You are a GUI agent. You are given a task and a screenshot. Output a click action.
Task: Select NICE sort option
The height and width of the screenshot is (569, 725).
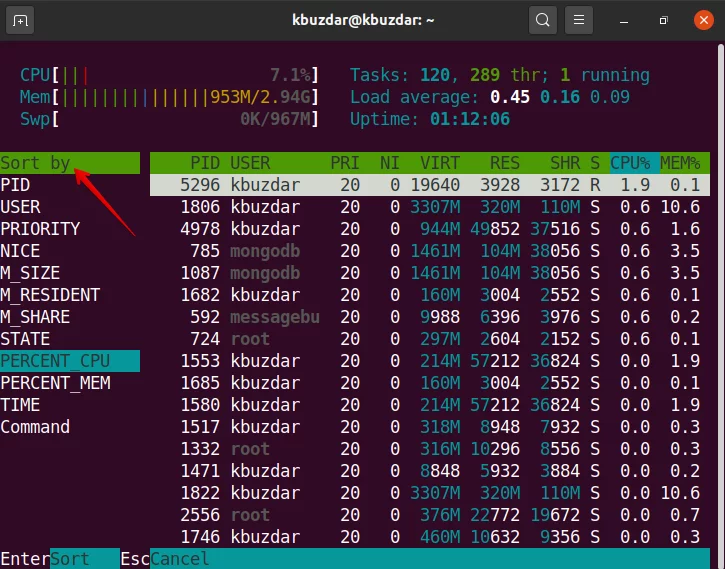click(x=70, y=251)
